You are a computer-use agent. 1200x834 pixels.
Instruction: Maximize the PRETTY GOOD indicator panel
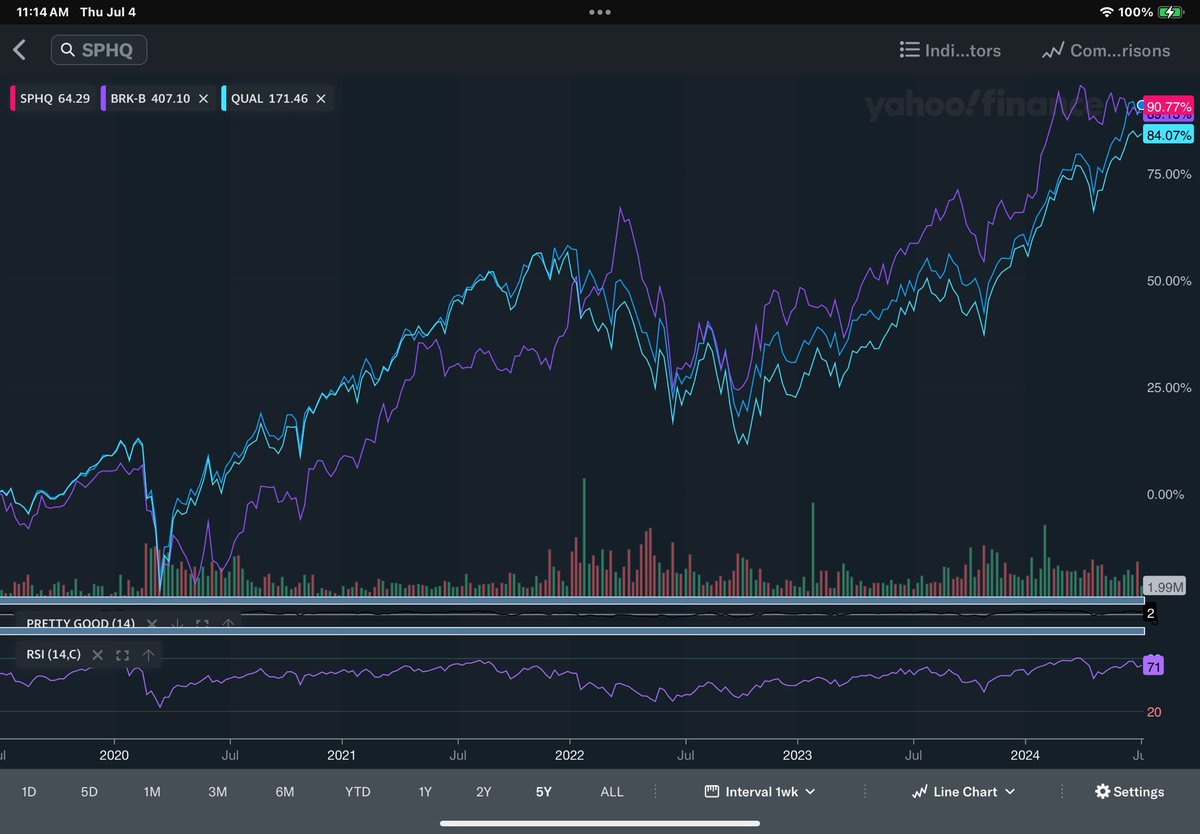(x=202, y=624)
